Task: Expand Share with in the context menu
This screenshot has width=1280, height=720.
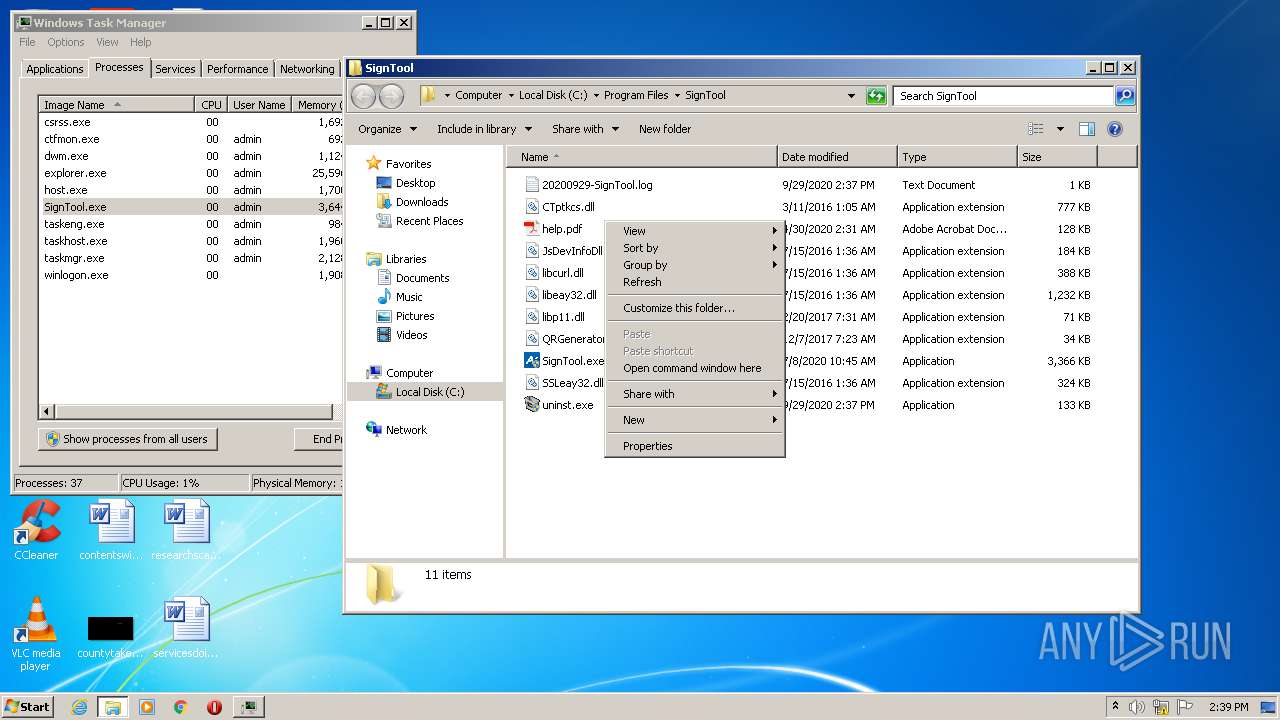Action: pos(694,394)
